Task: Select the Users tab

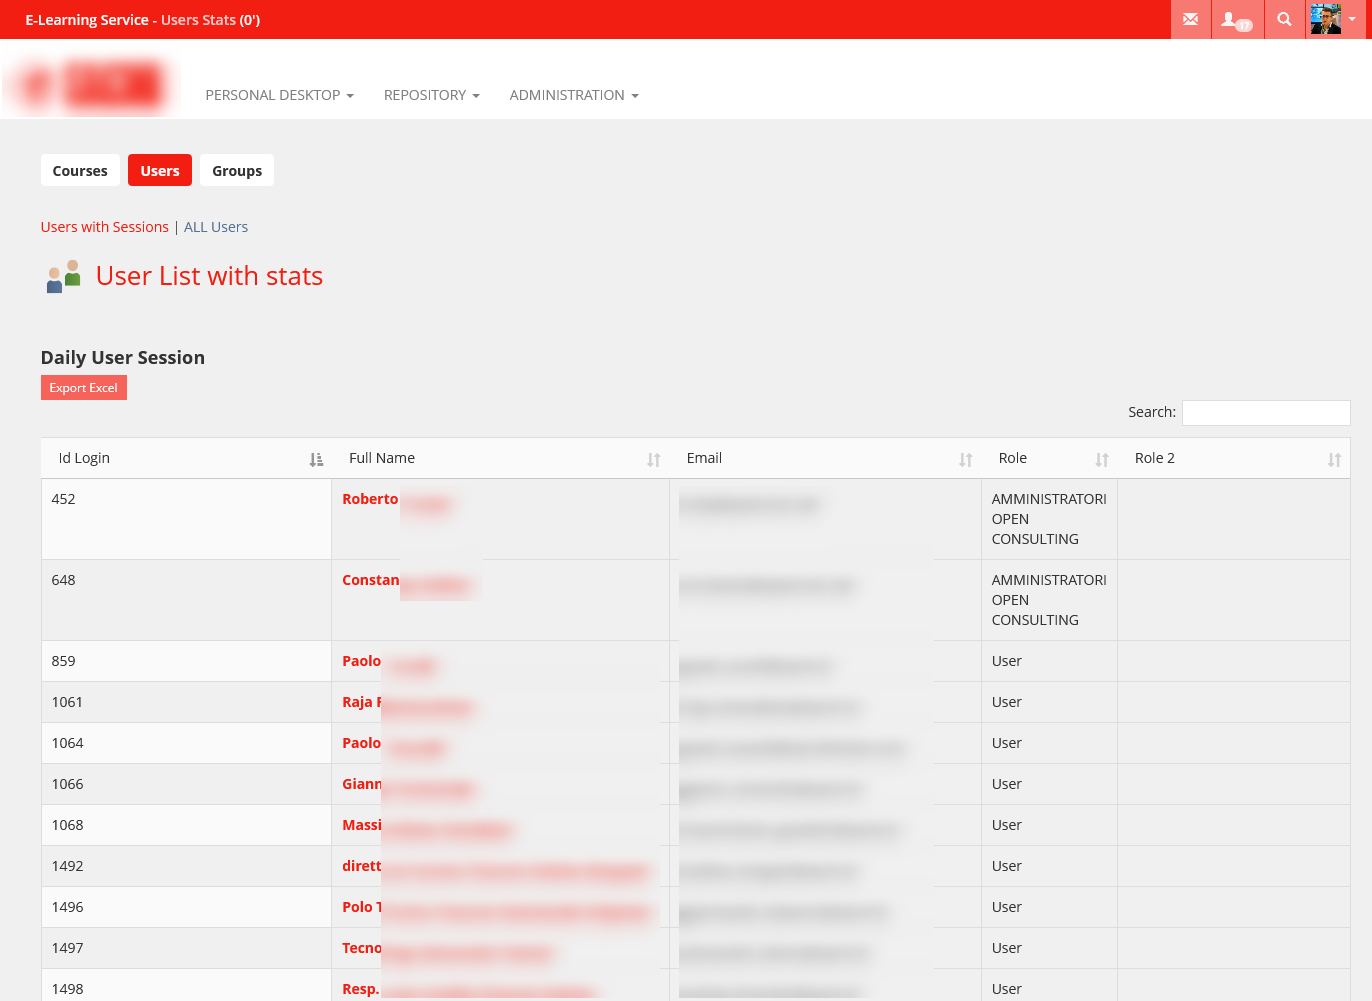Action: 160,171
